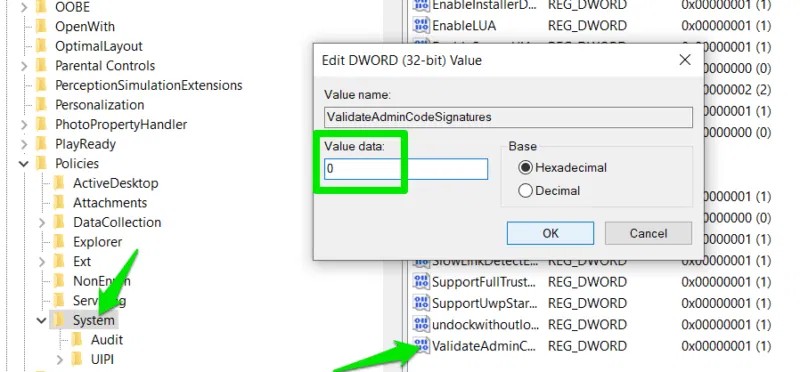
Task: Select the Explorer key in the tree
Action: click(97, 242)
